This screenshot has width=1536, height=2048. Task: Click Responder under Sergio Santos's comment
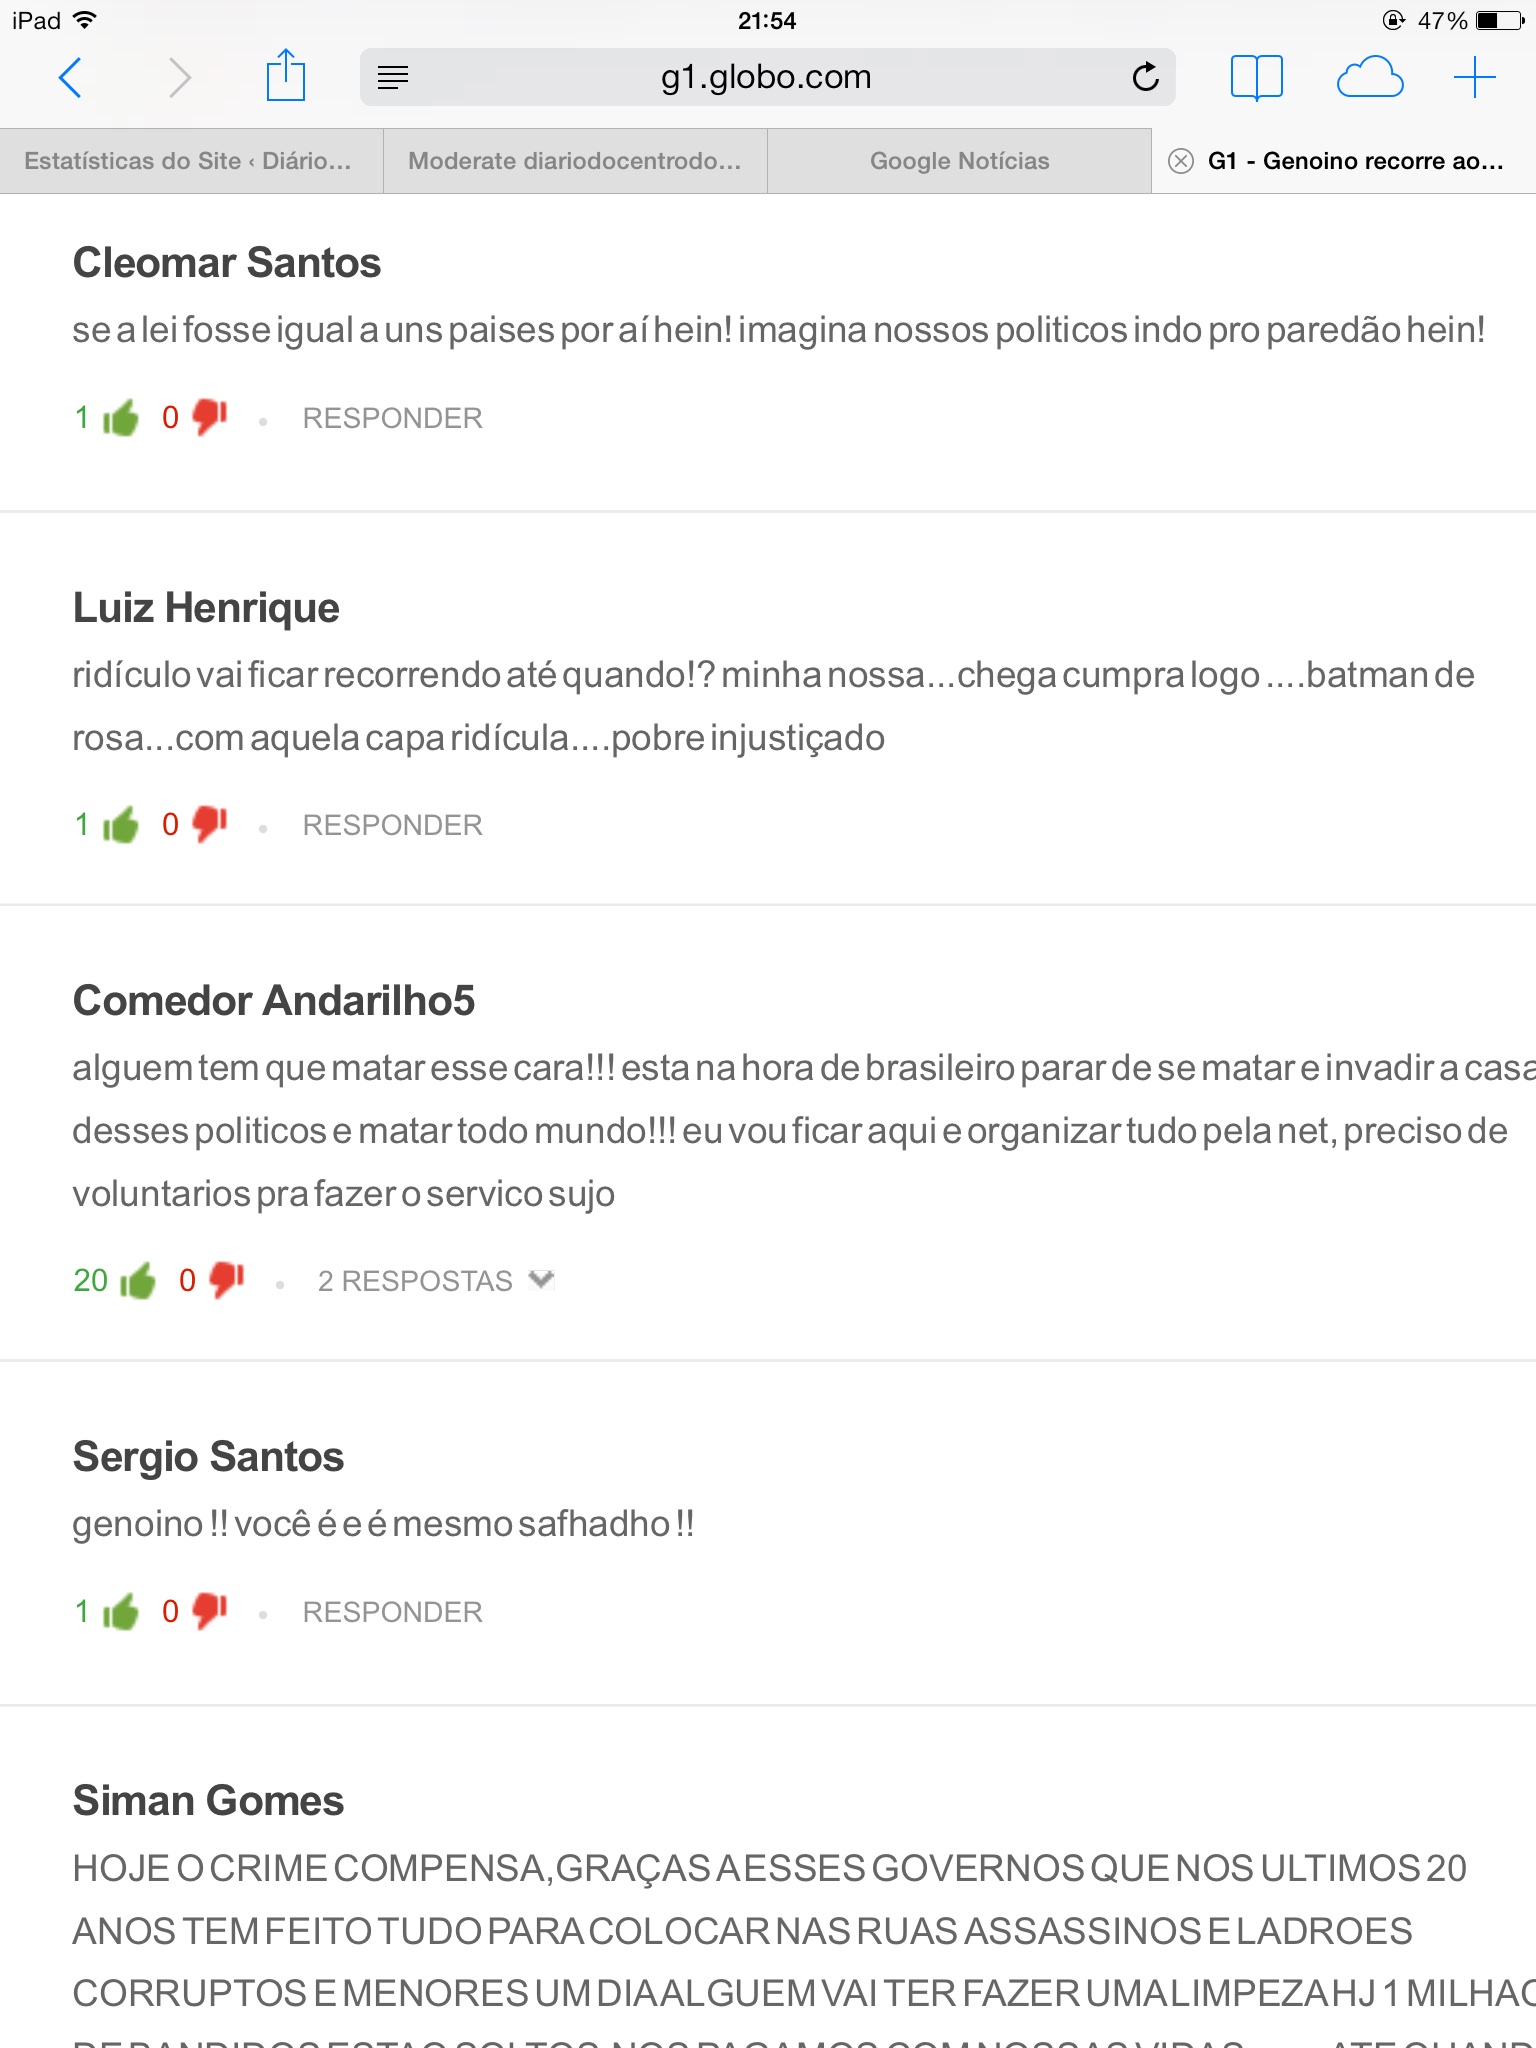click(x=392, y=1612)
